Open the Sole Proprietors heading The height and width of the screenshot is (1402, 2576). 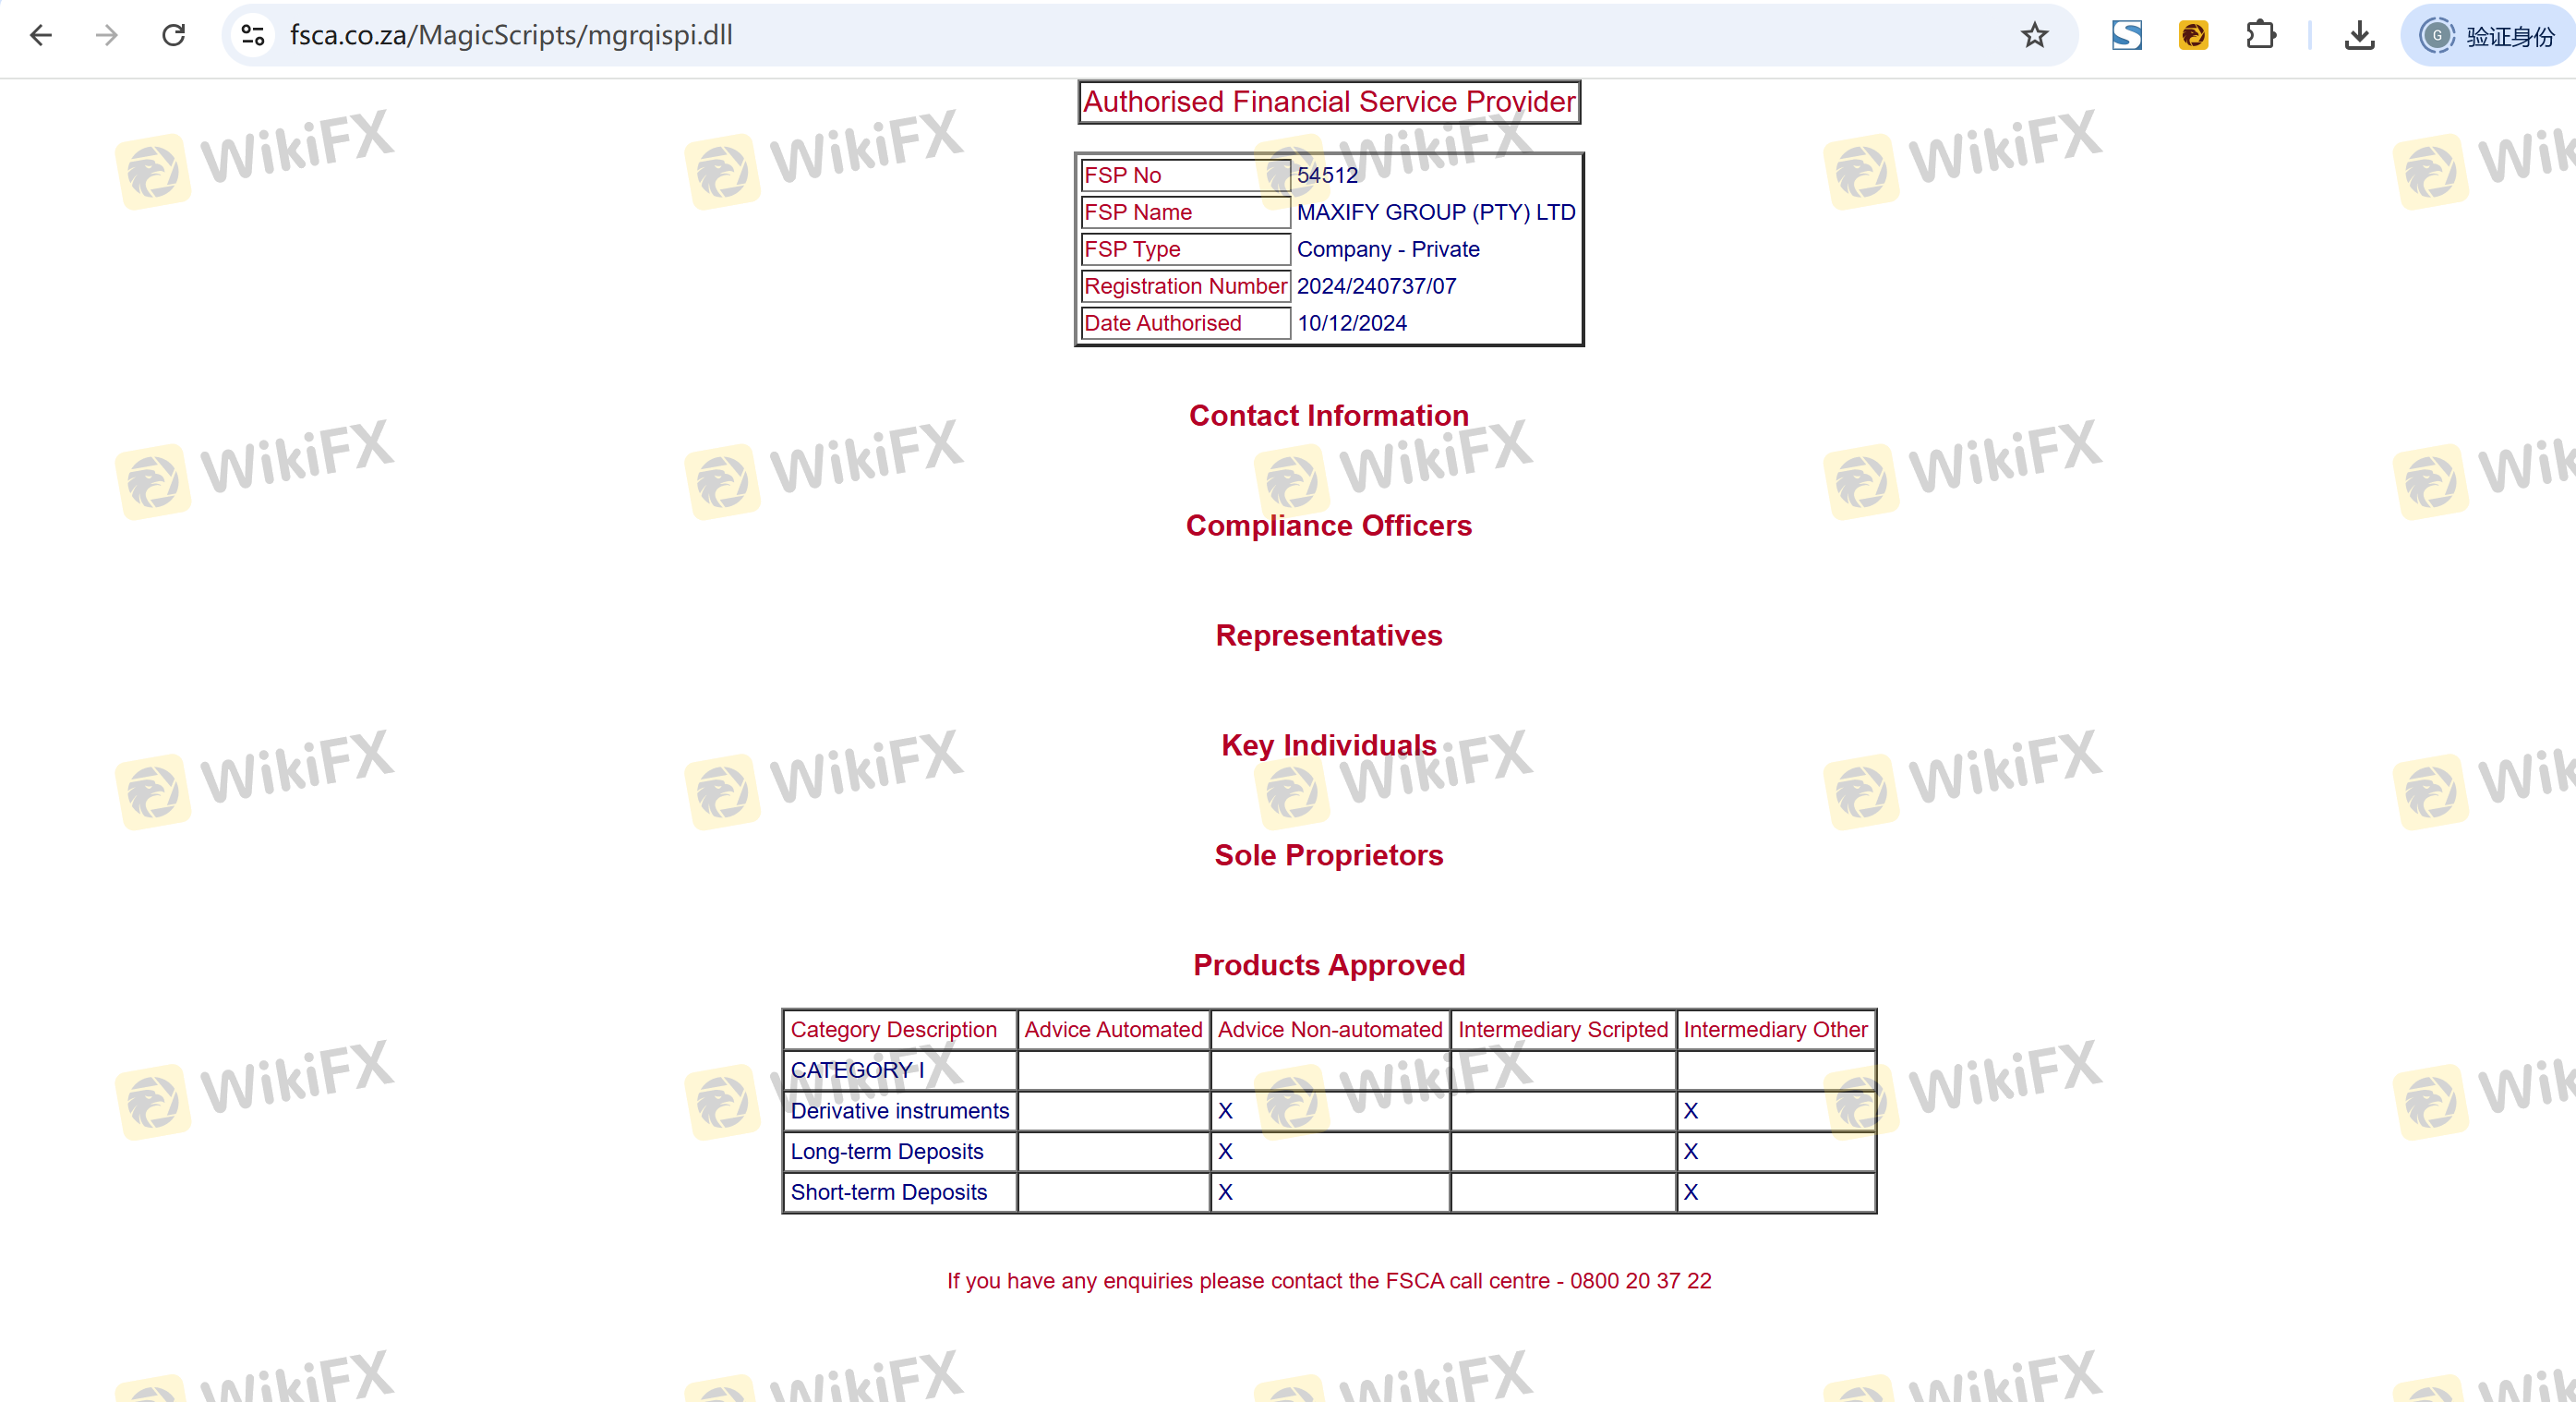[1328, 856]
